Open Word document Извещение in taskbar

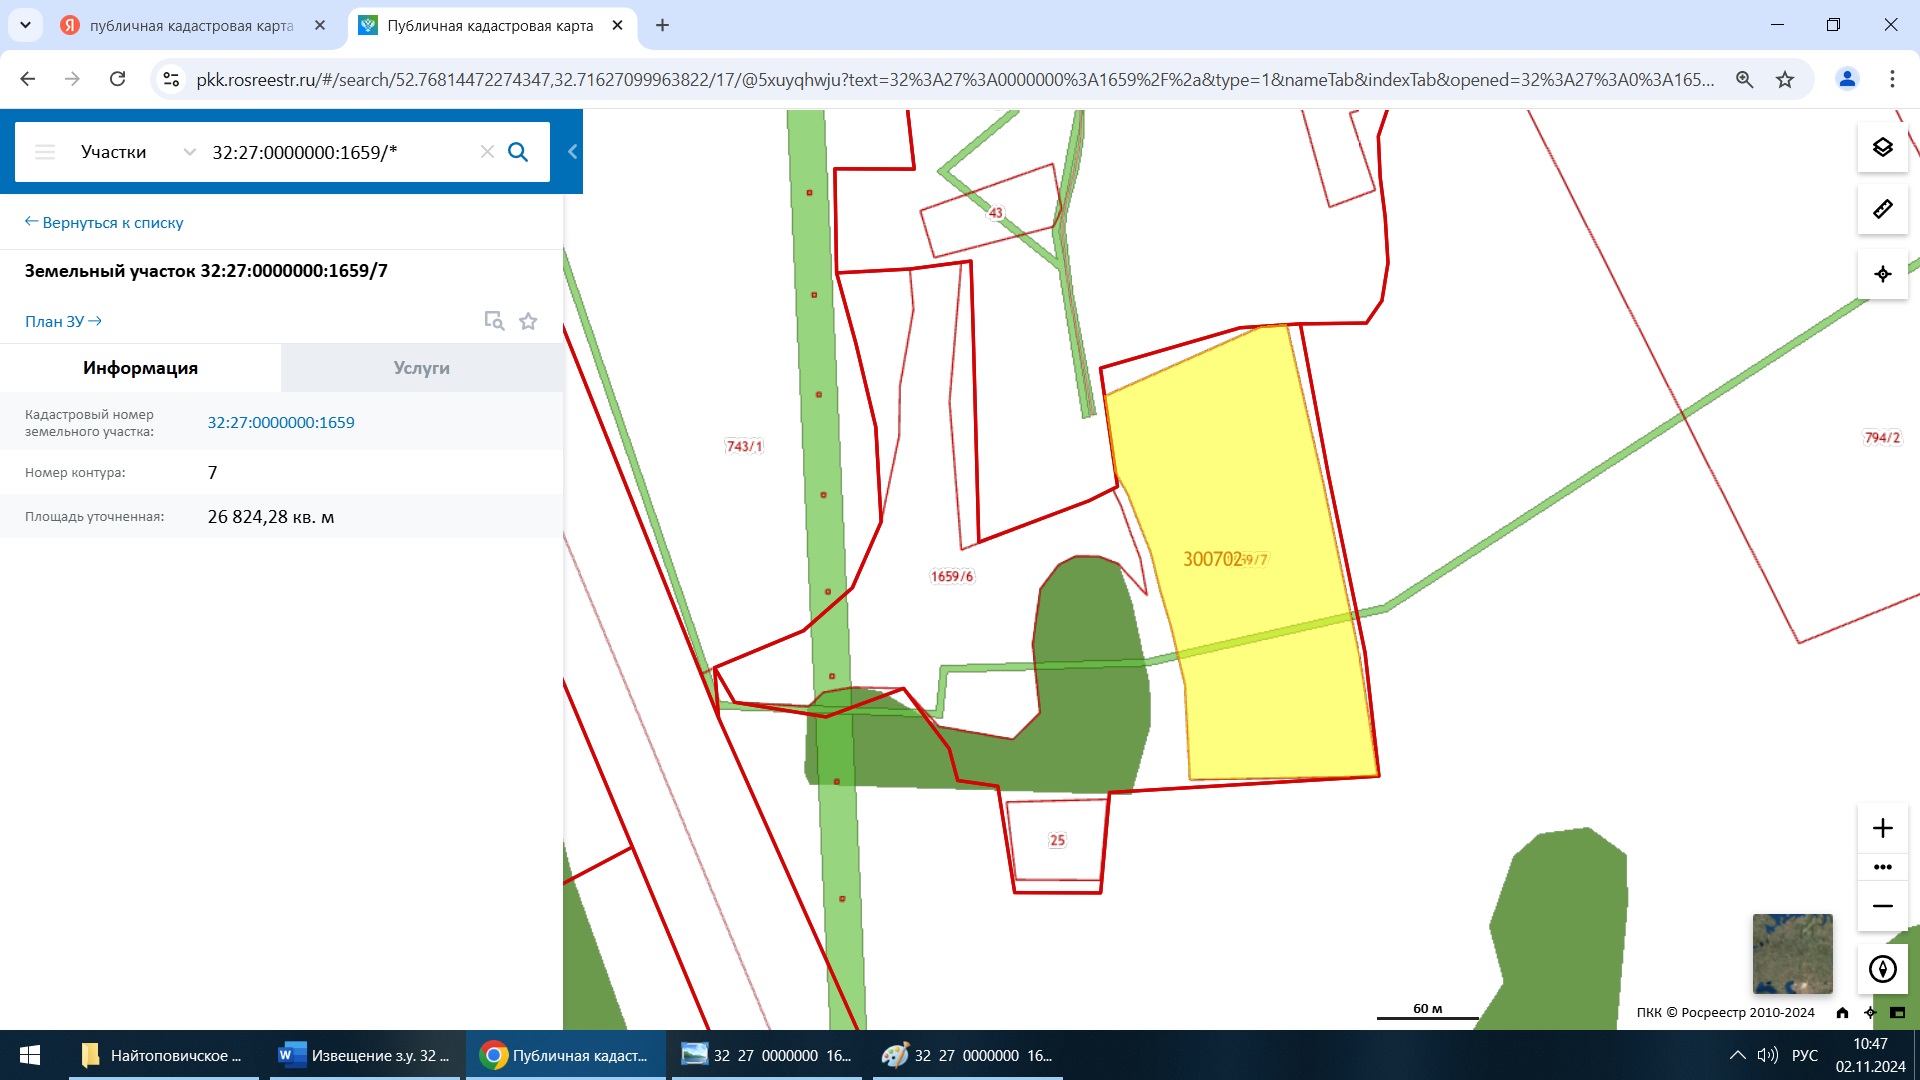(365, 1055)
